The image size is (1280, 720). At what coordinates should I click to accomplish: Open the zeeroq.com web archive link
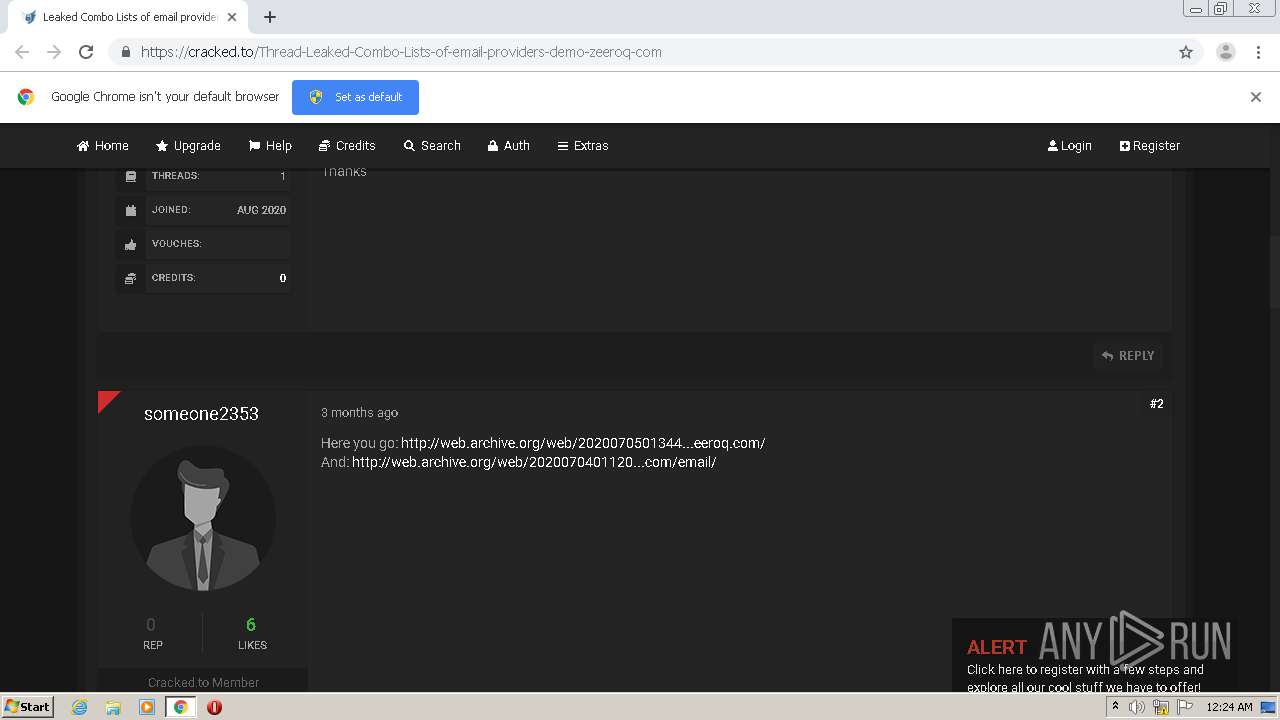point(583,443)
